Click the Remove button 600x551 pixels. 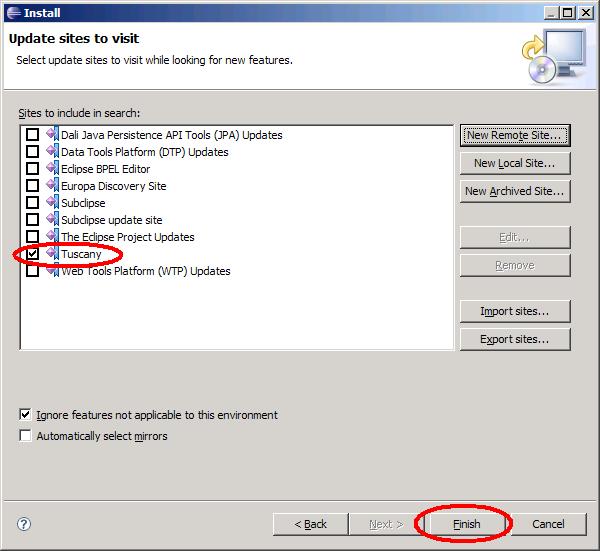coord(515,265)
